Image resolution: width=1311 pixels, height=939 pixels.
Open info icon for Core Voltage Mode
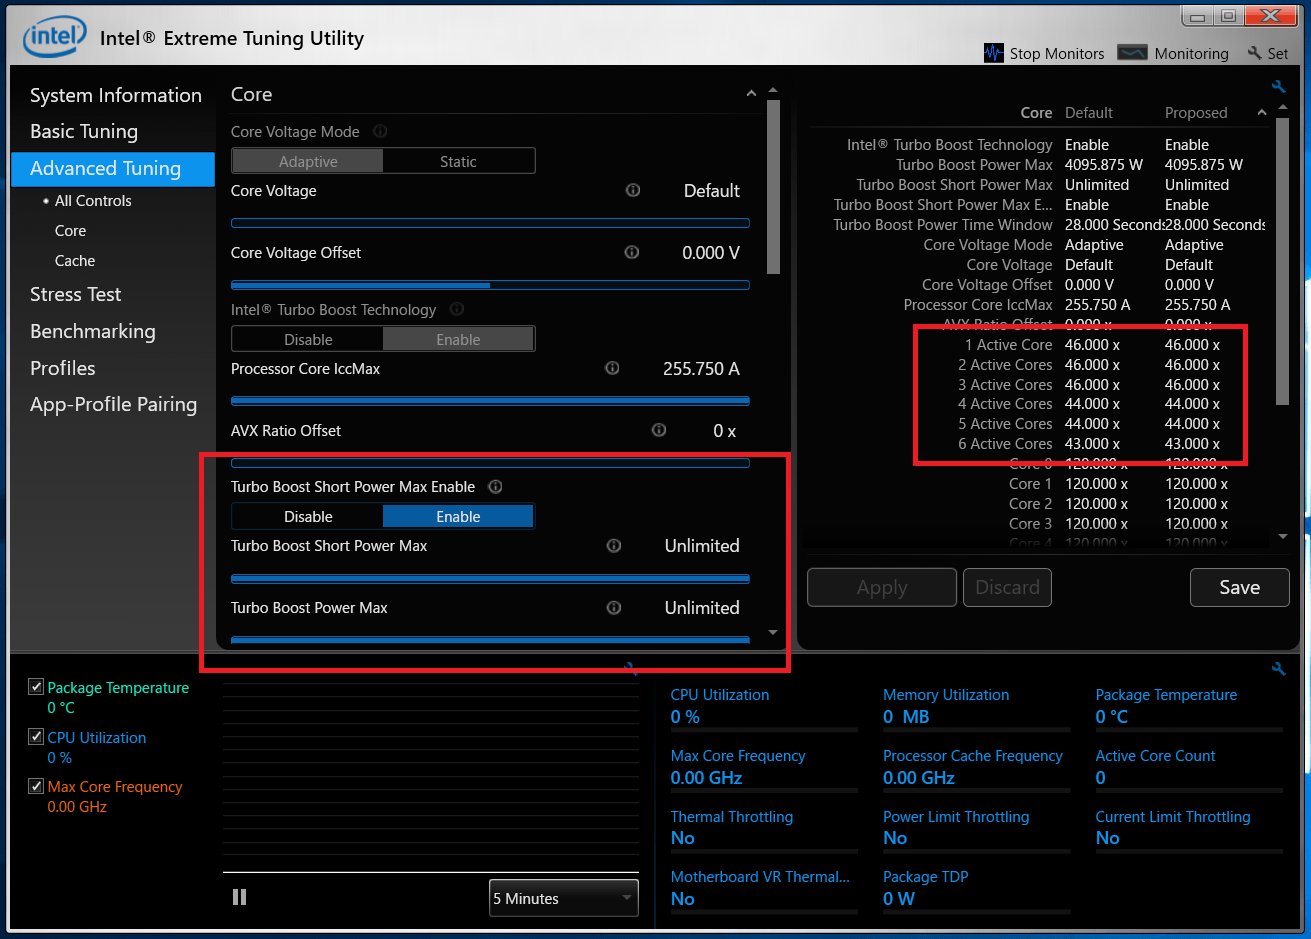point(380,131)
